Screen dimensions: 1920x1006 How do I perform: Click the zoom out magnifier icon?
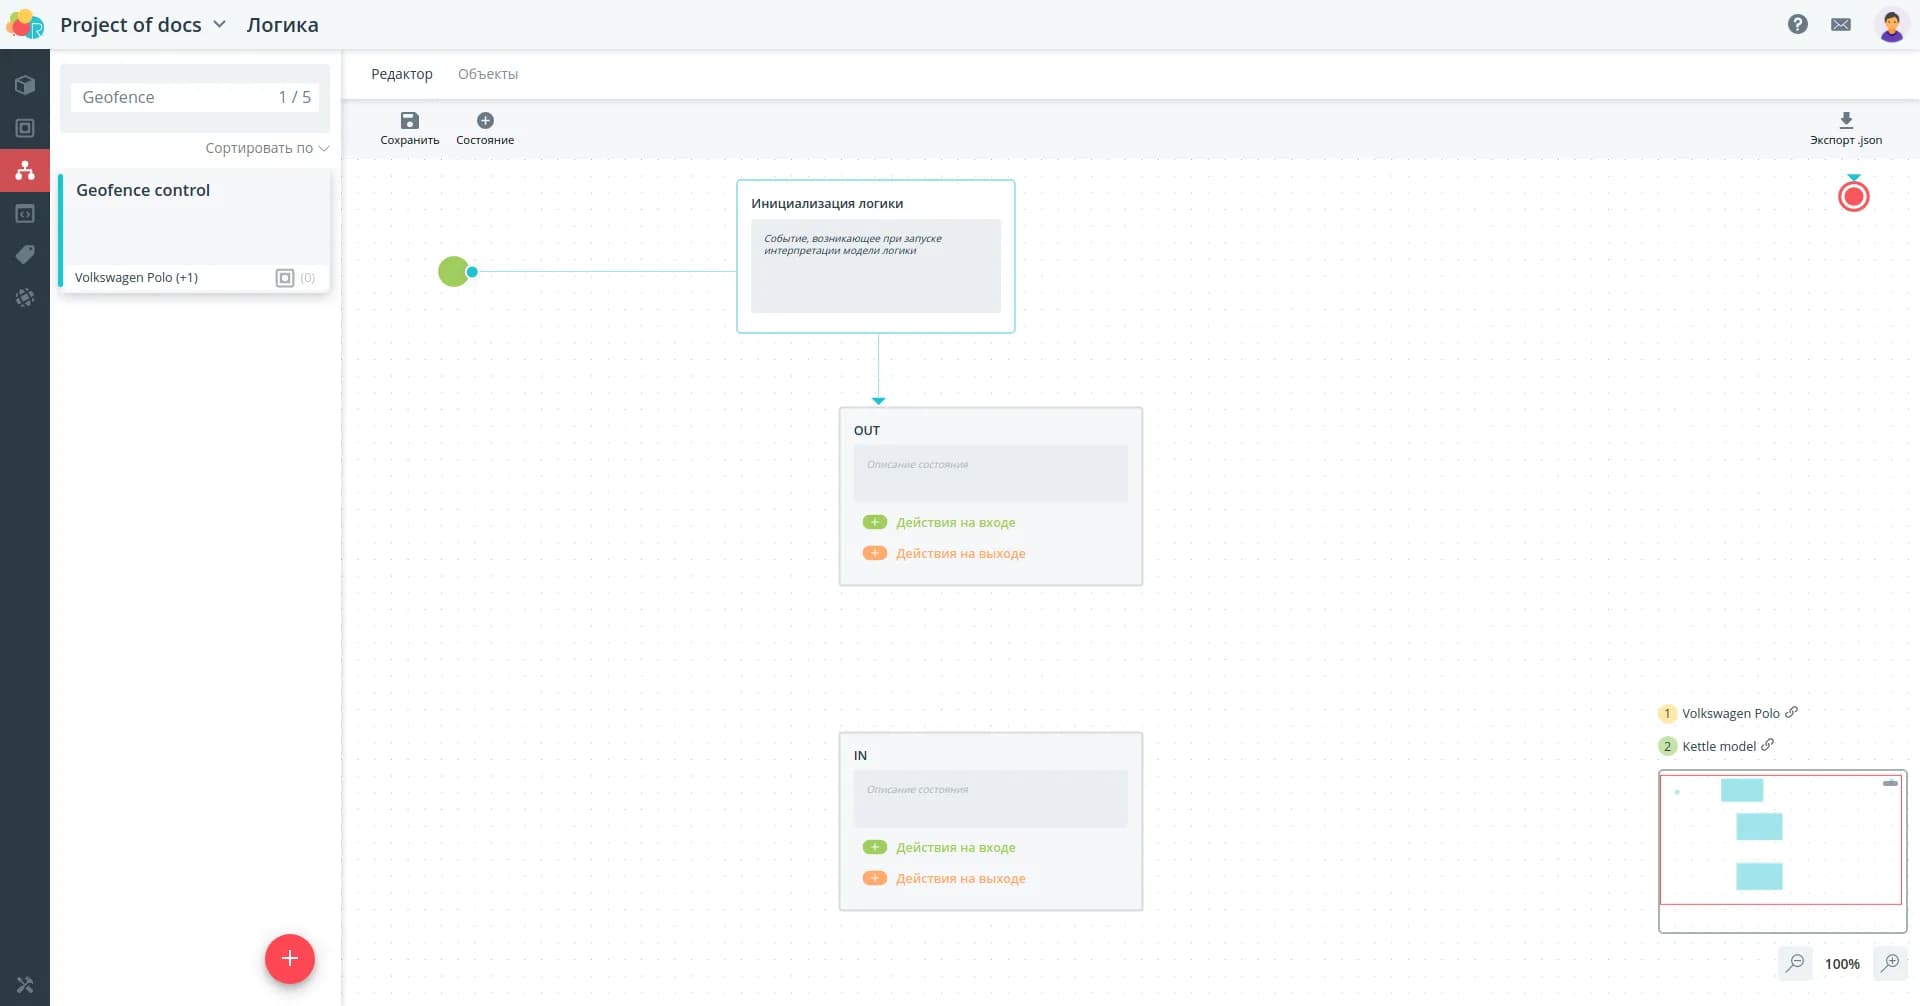[x=1795, y=963]
